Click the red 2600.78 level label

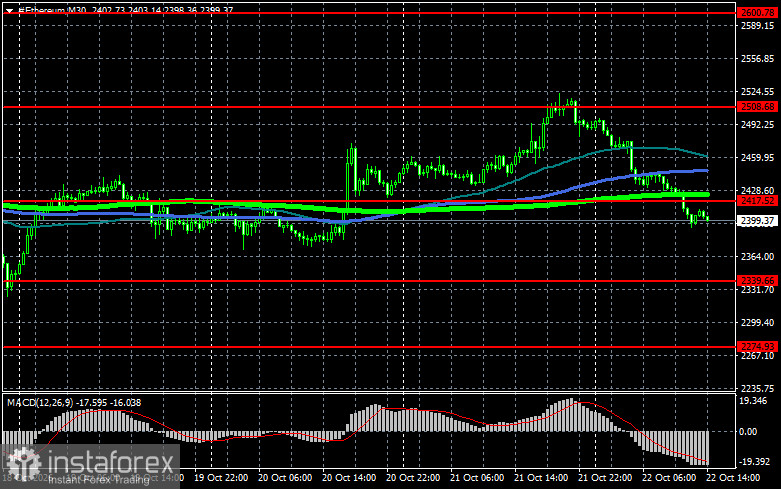pos(757,13)
